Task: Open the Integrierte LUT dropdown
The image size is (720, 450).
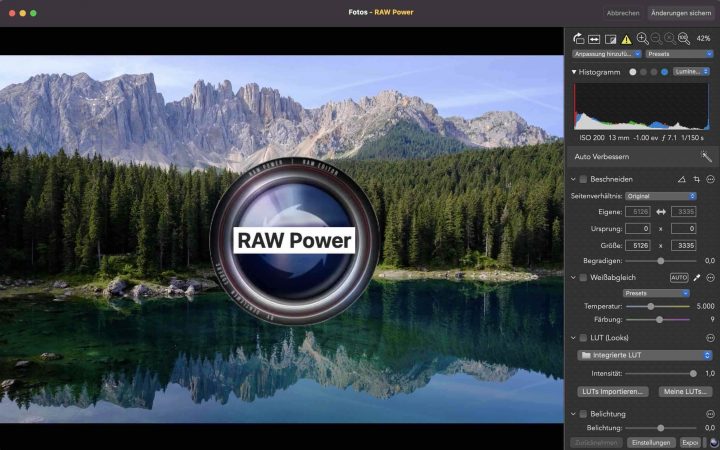Action: pyautogui.click(x=645, y=355)
